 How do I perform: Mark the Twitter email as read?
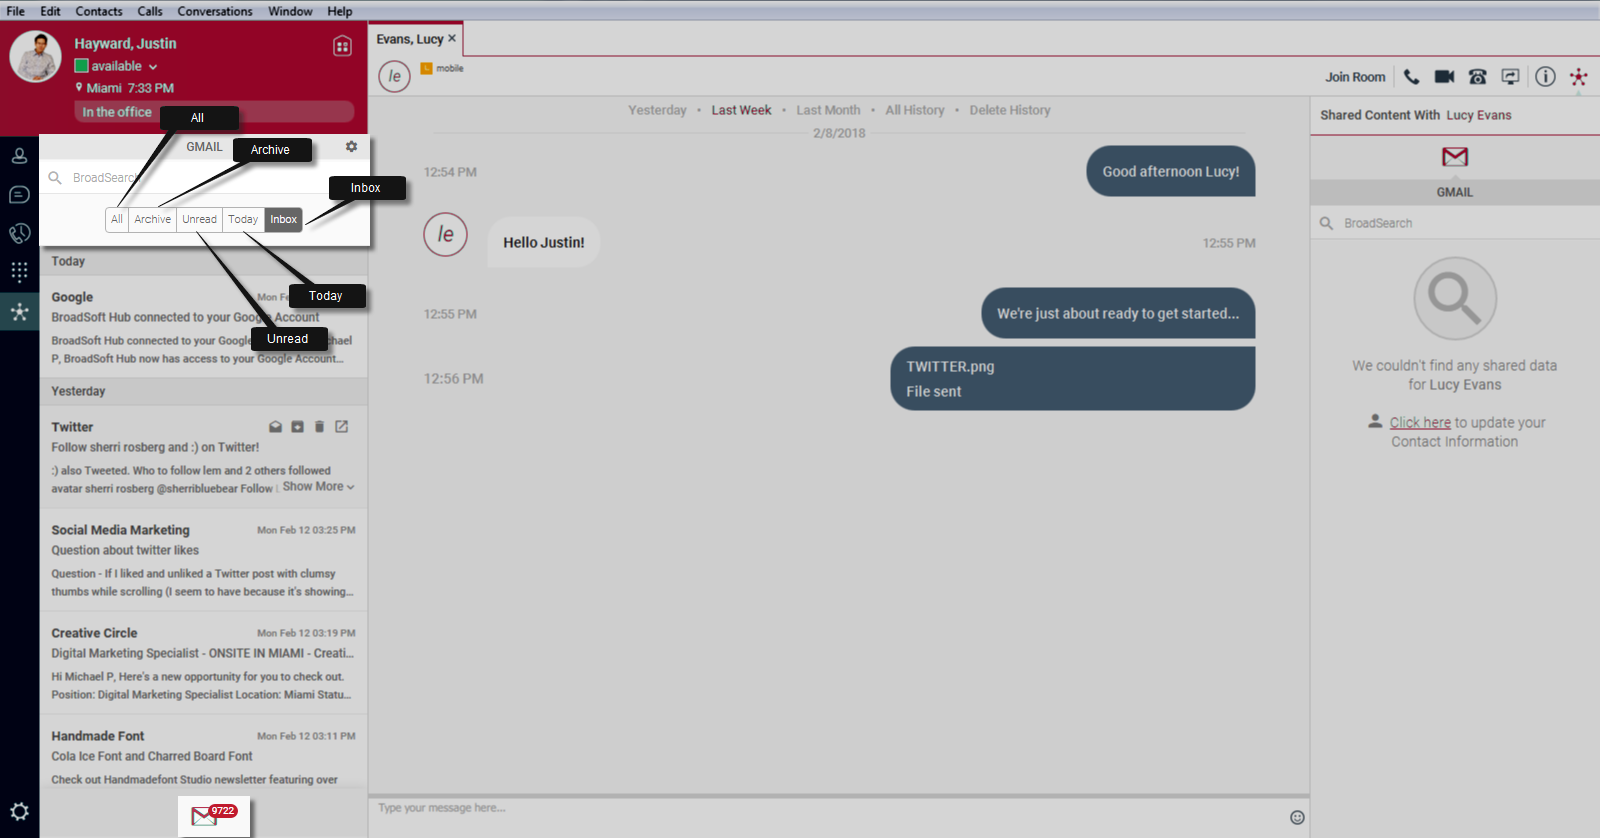(275, 427)
